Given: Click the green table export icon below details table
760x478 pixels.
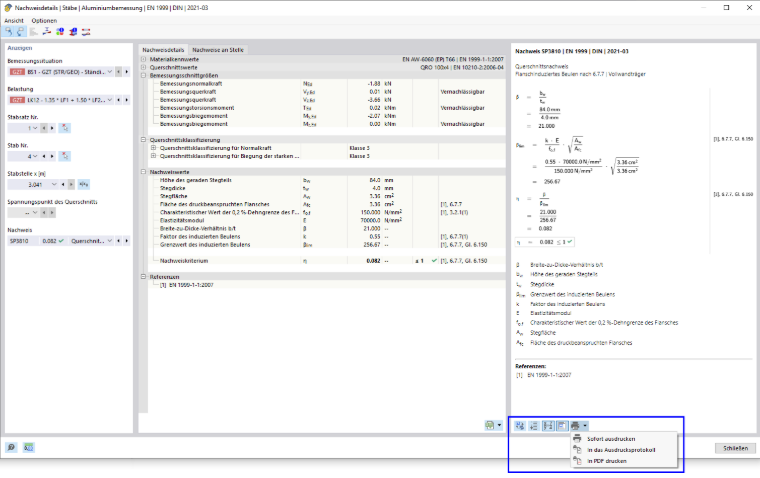Looking at the screenshot, I should (x=490, y=425).
